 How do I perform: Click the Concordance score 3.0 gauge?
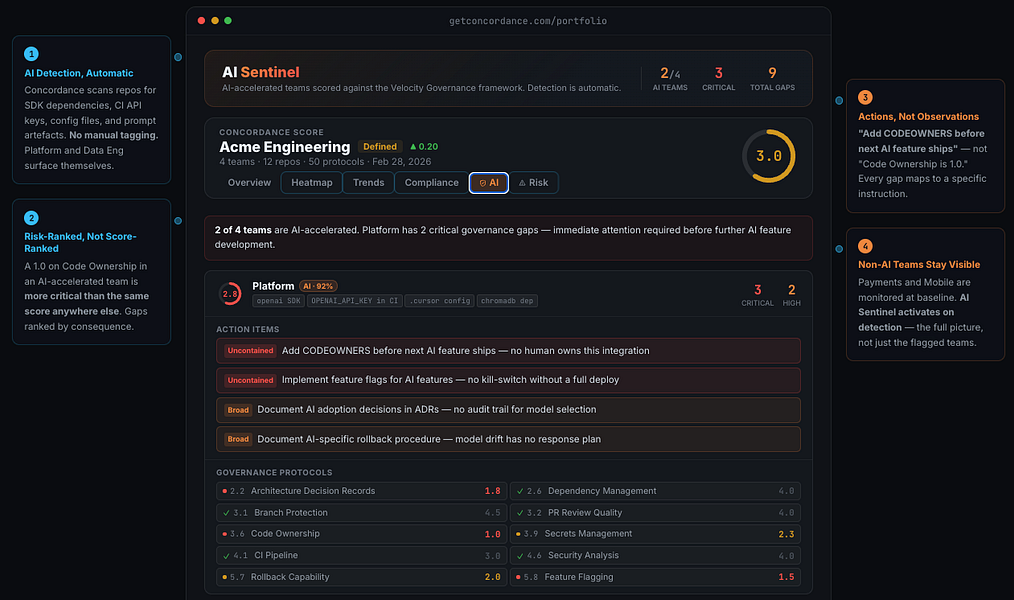(x=768, y=156)
